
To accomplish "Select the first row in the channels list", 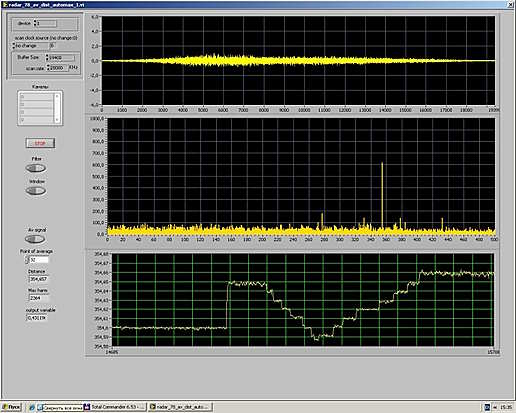I will click(x=36, y=96).
